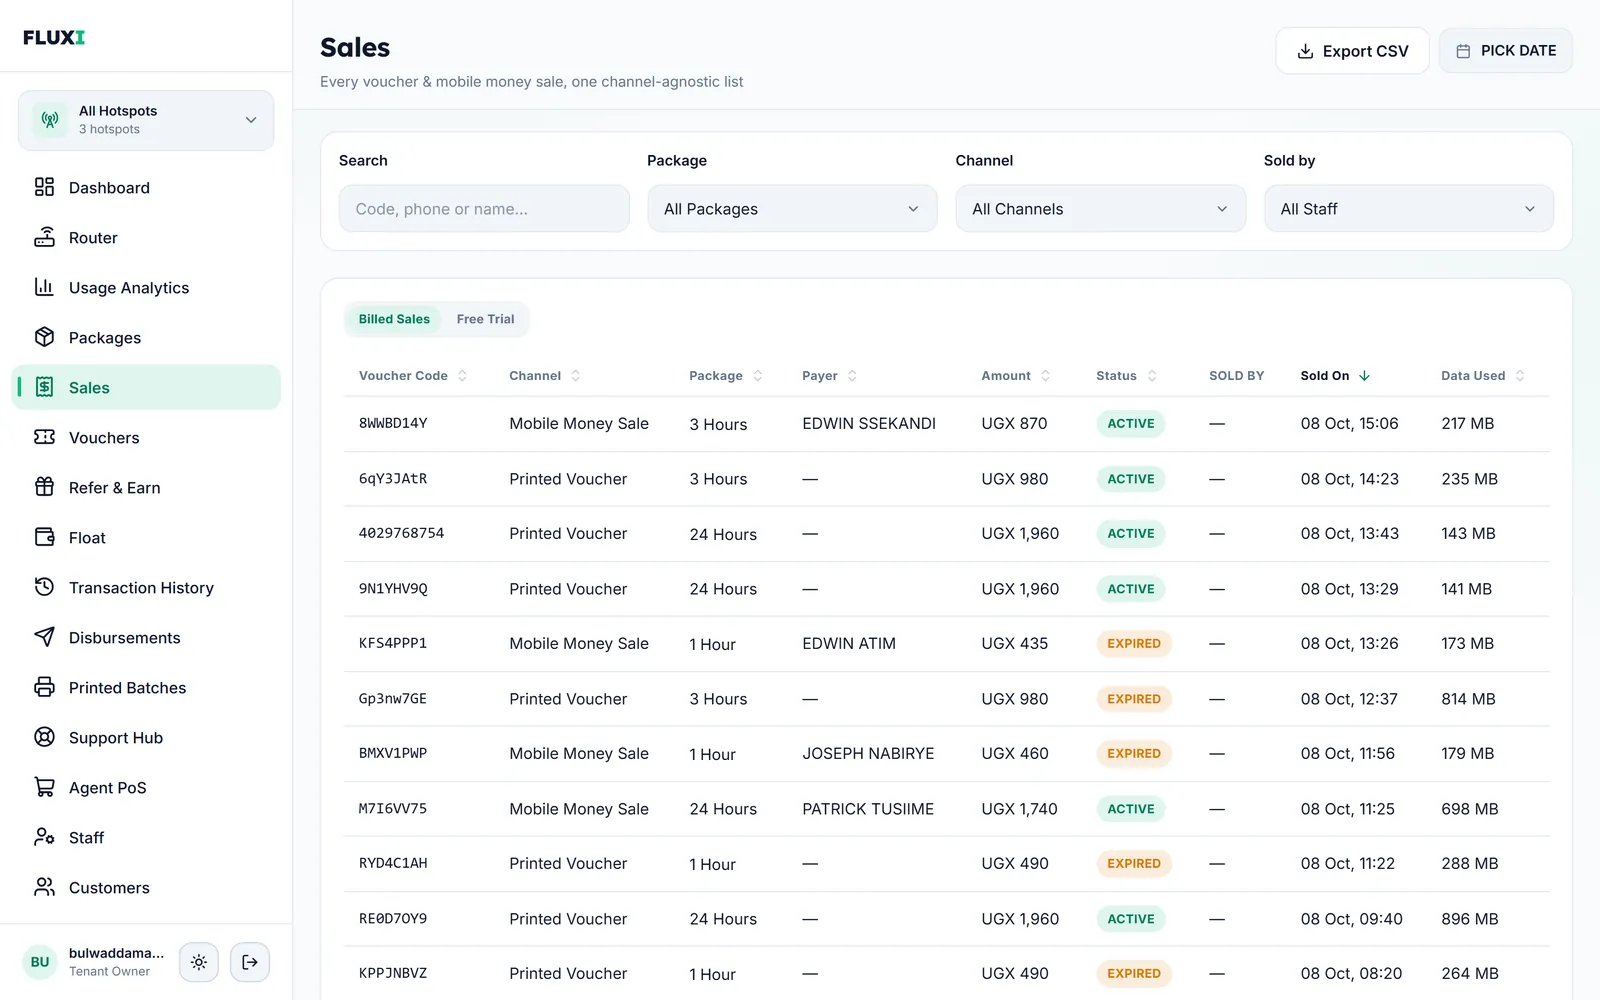Open Refer & Earn gift icon
Screen dimensions: 1600x1000
point(44,487)
